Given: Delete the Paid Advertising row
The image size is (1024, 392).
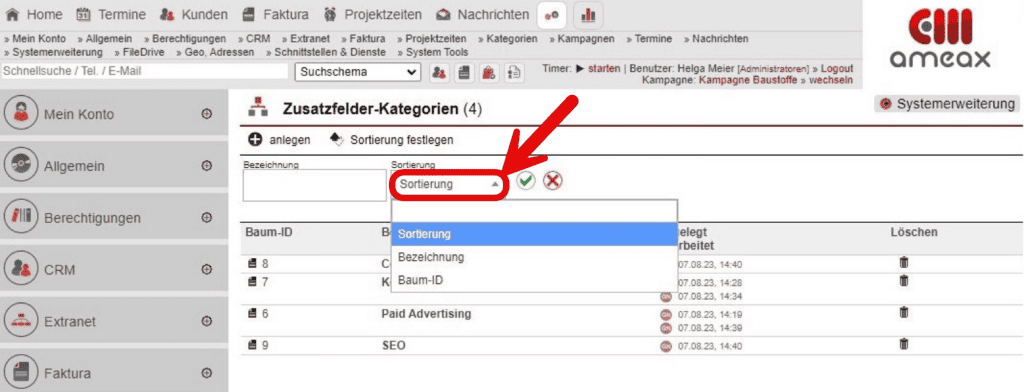Looking at the screenshot, I should pyautogui.click(x=904, y=312).
